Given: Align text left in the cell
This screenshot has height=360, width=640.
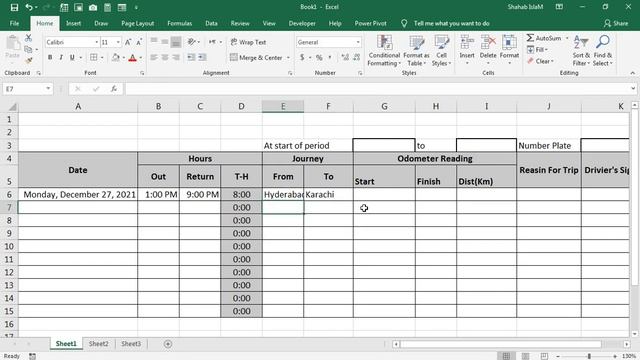Looking at the screenshot, I should [x=154, y=58].
